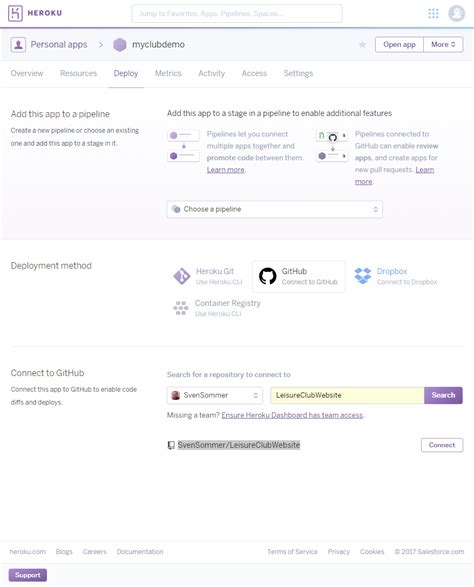Select the Dropbox deployment method

pos(395,276)
